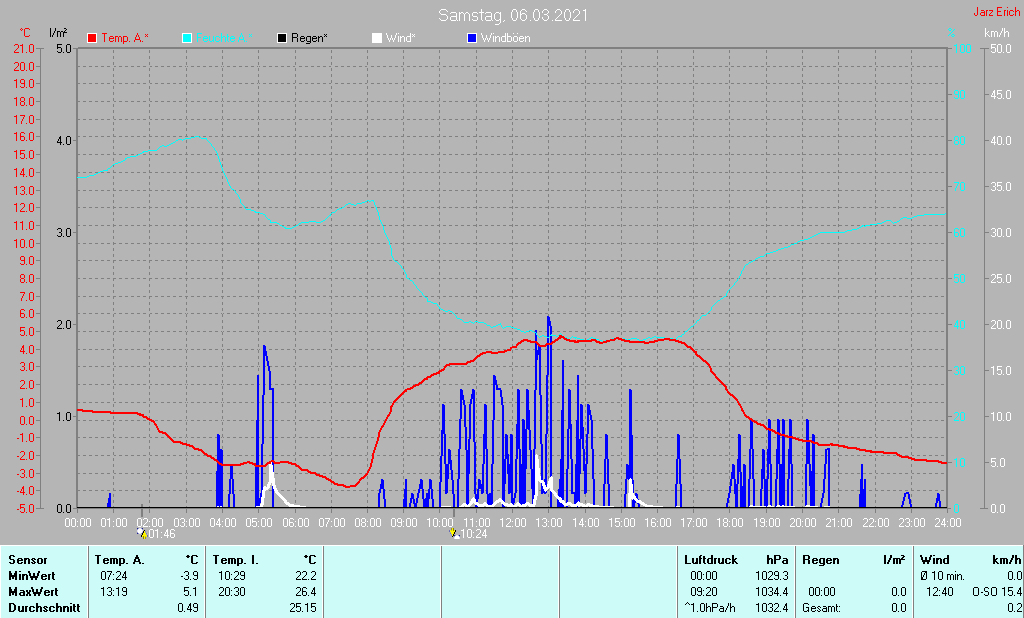
Task: Click the Jarz Erich author label
Action: 995,13
